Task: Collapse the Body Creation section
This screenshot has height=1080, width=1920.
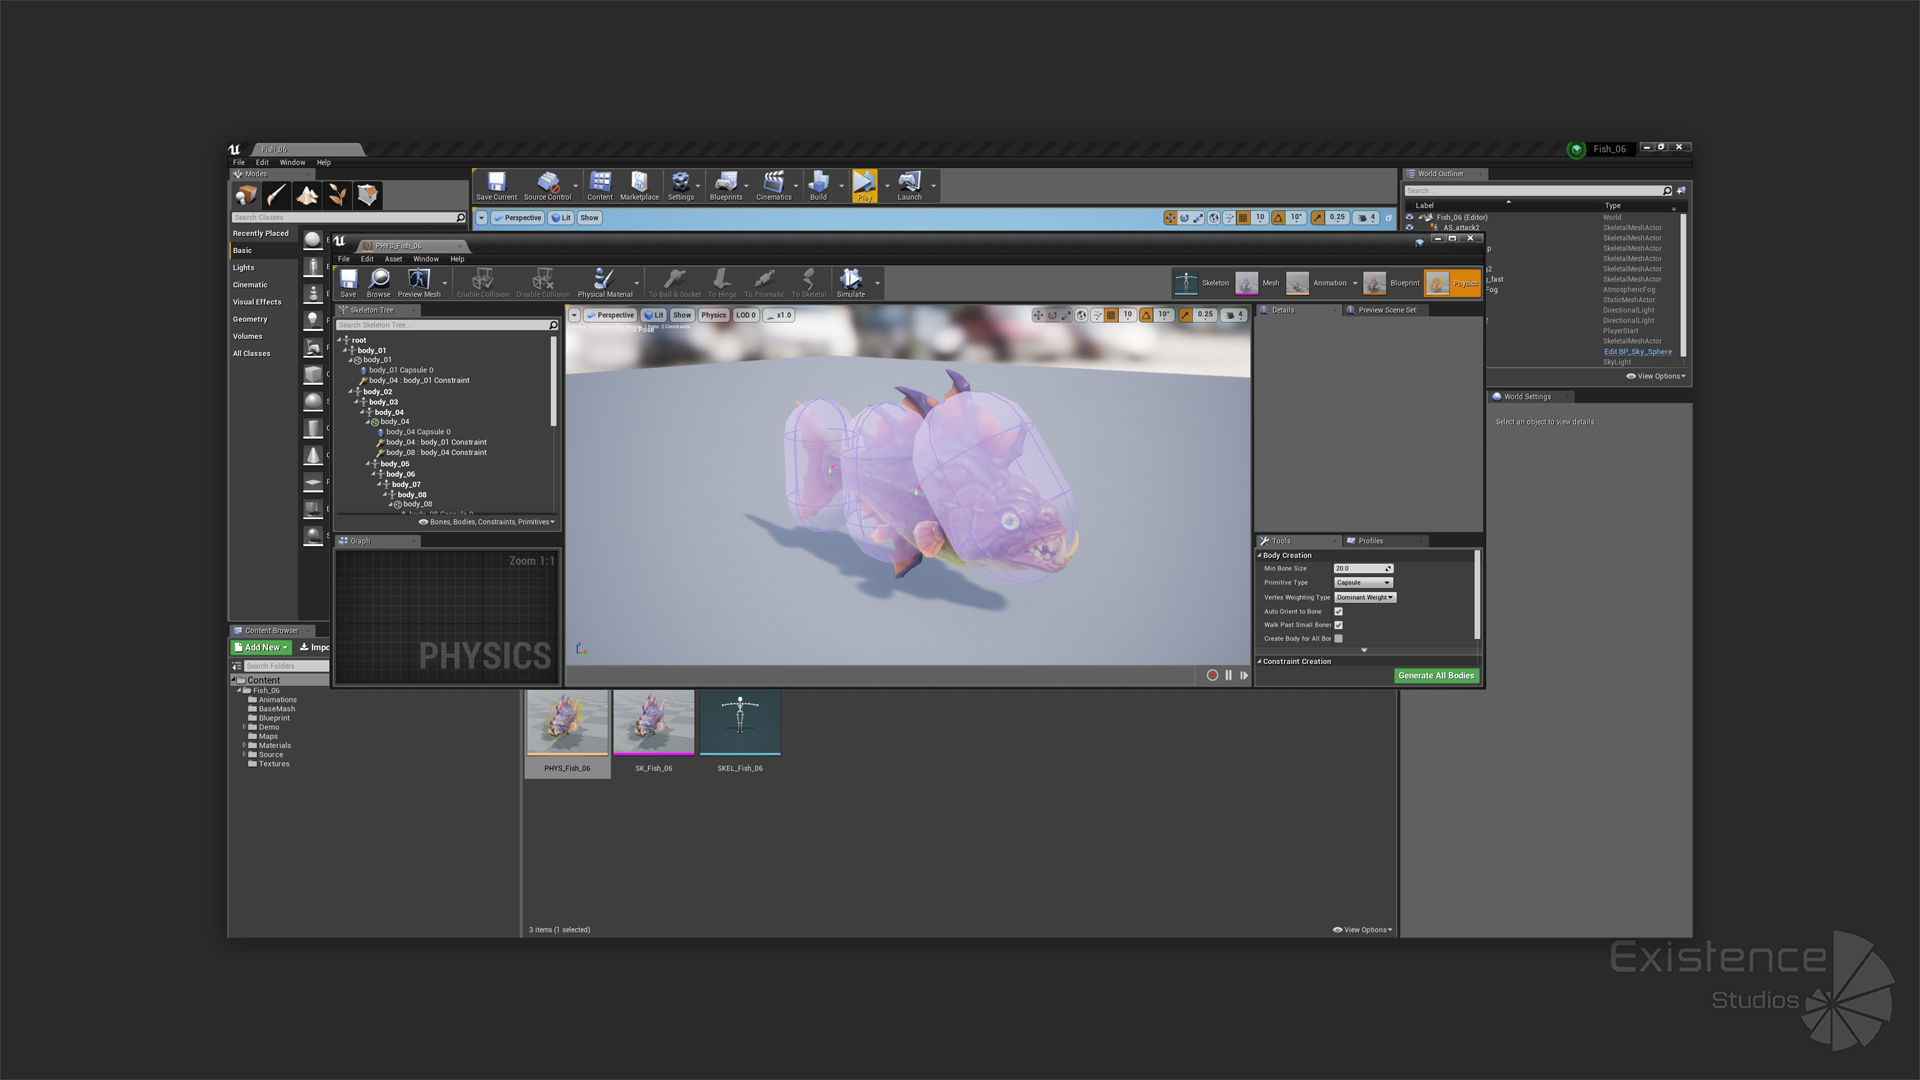Action: [x=1260, y=555]
